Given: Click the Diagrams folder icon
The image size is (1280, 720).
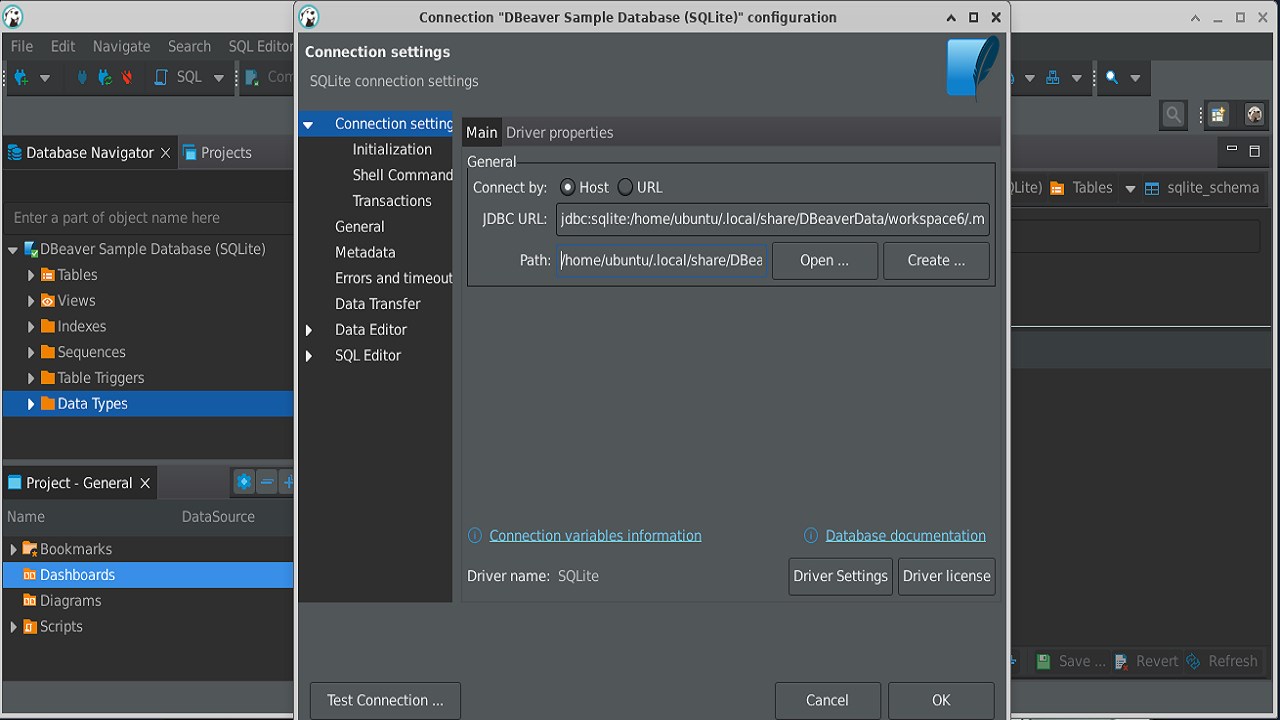Looking at the screenshot, I should coord(30,601).
